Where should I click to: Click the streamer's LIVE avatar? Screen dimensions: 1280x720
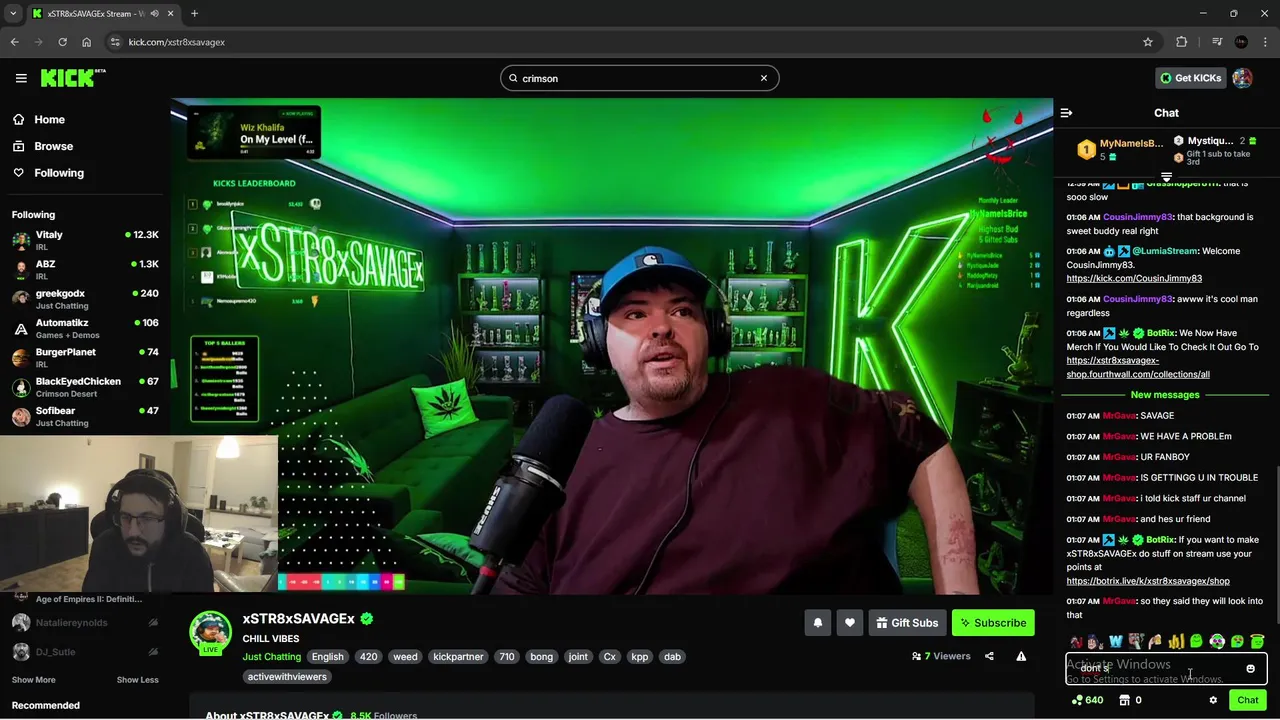click(x=210, y=634)
